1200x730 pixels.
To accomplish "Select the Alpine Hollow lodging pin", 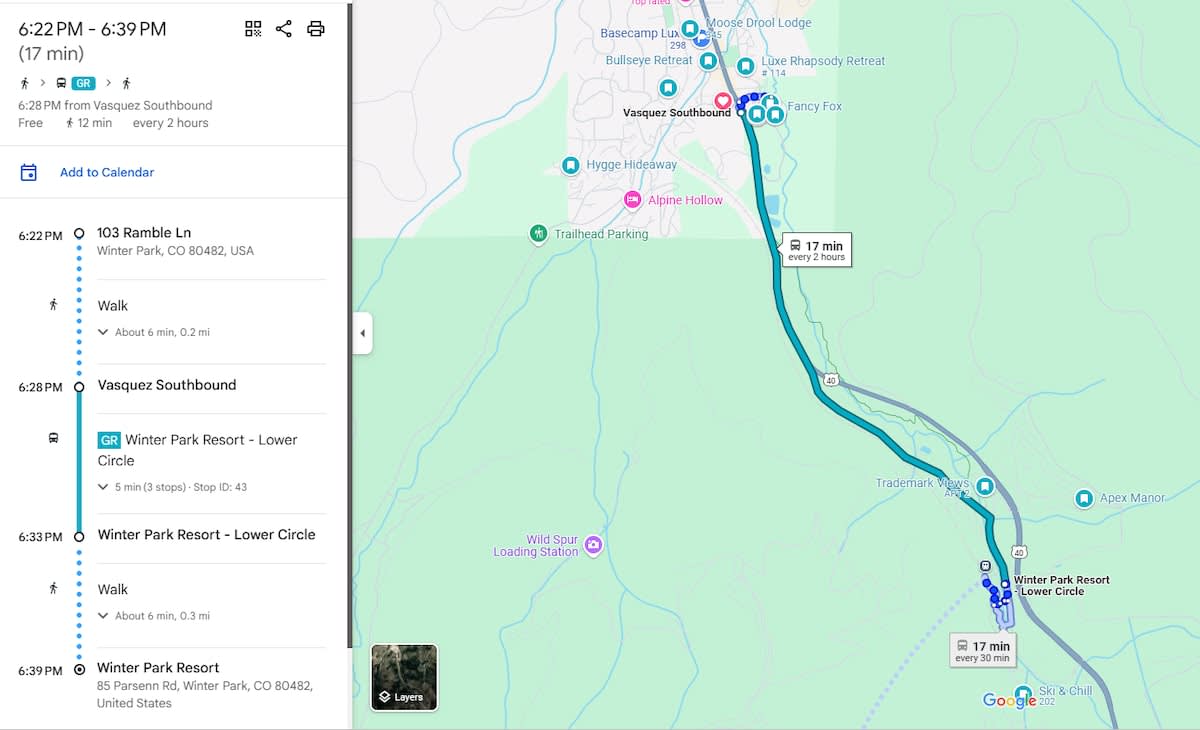I will (632, 200).
